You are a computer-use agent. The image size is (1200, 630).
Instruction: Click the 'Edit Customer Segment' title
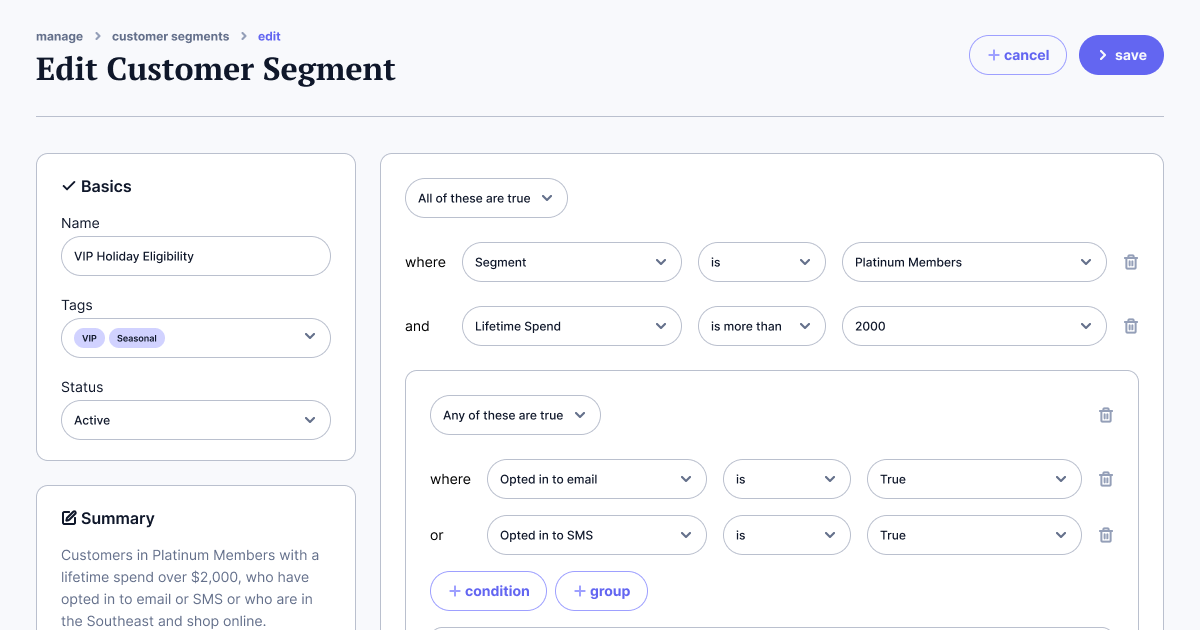[216, 69]
